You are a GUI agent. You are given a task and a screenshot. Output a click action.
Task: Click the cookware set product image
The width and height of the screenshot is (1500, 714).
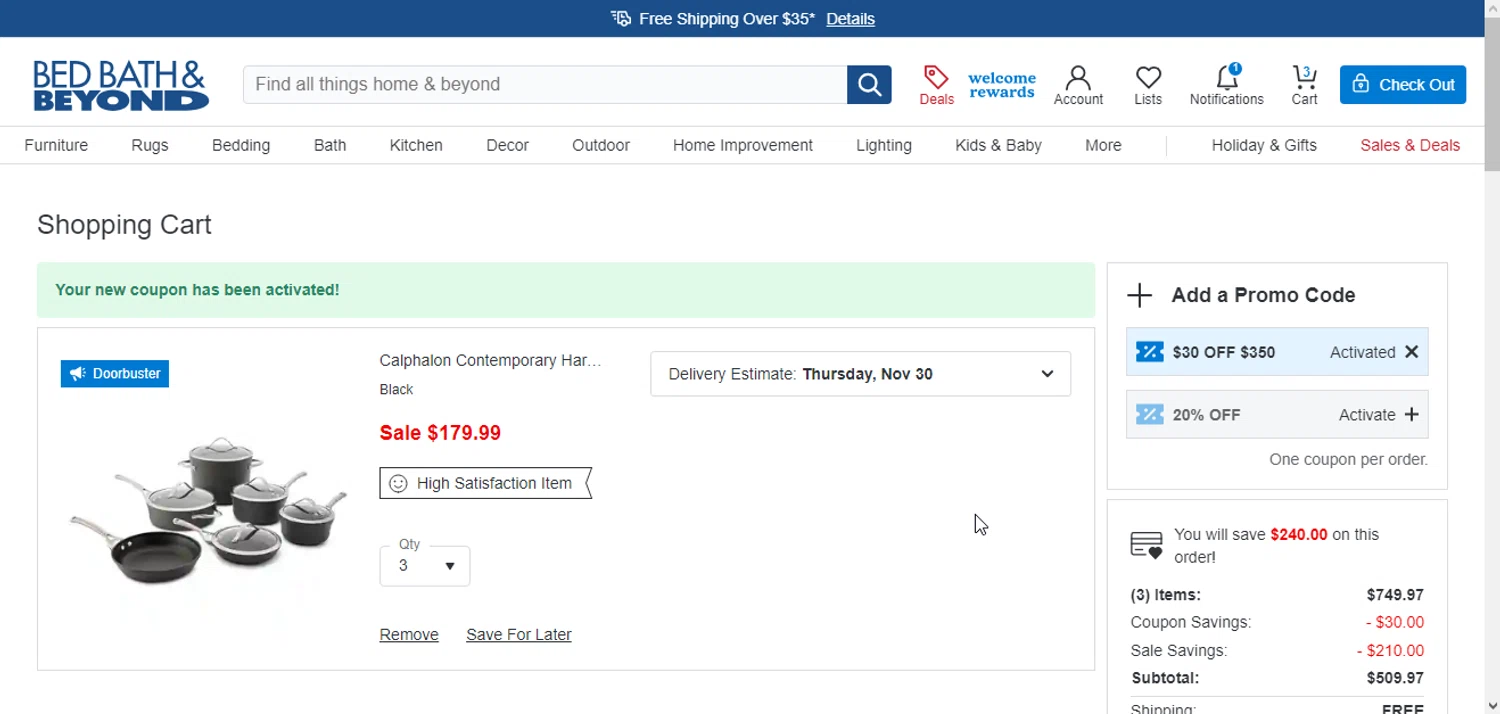208,510
